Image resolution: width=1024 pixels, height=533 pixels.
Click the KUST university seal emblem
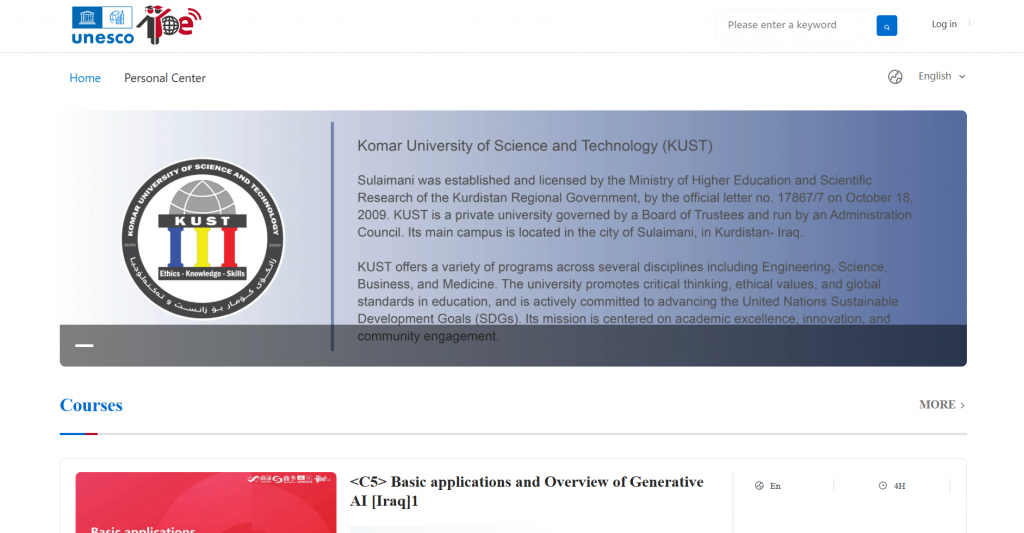[202, 238]
